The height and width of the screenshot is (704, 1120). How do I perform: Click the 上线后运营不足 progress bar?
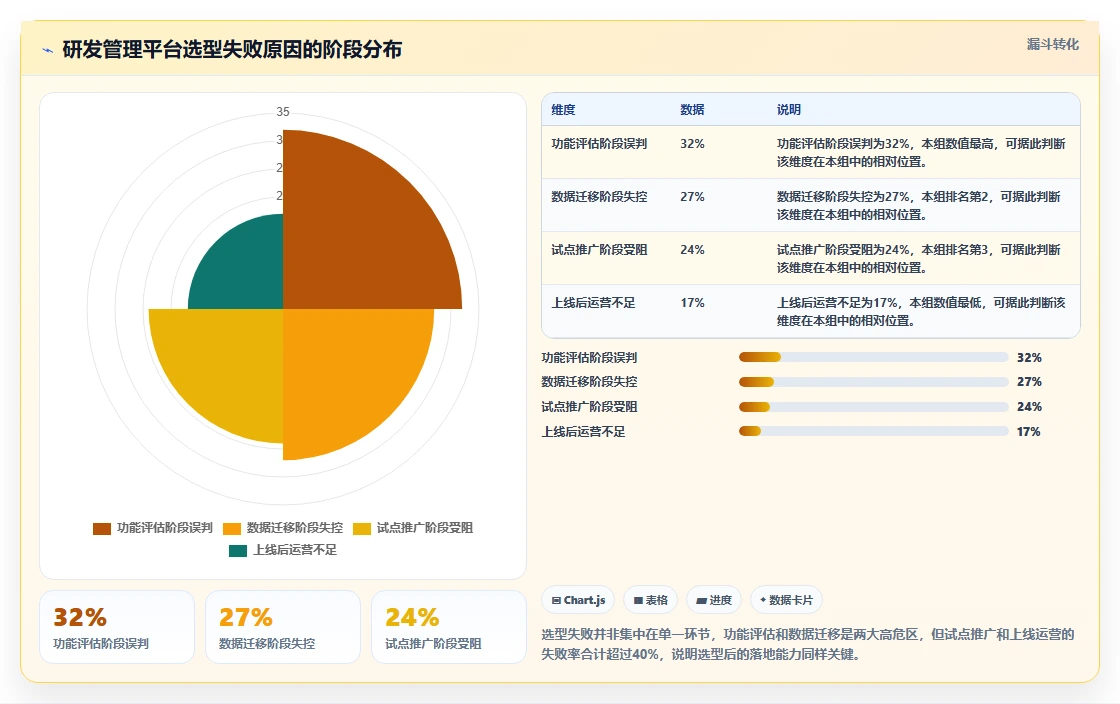point(874,431)
